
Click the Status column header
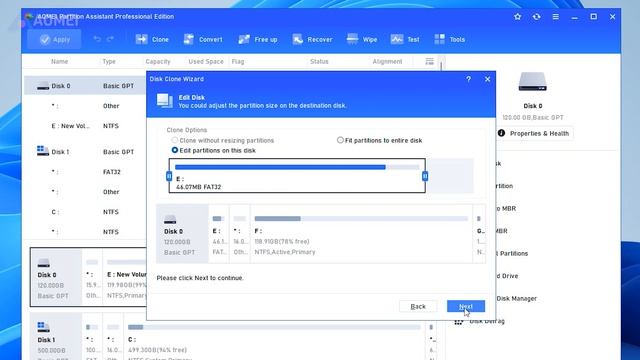[x=319, y=62]
